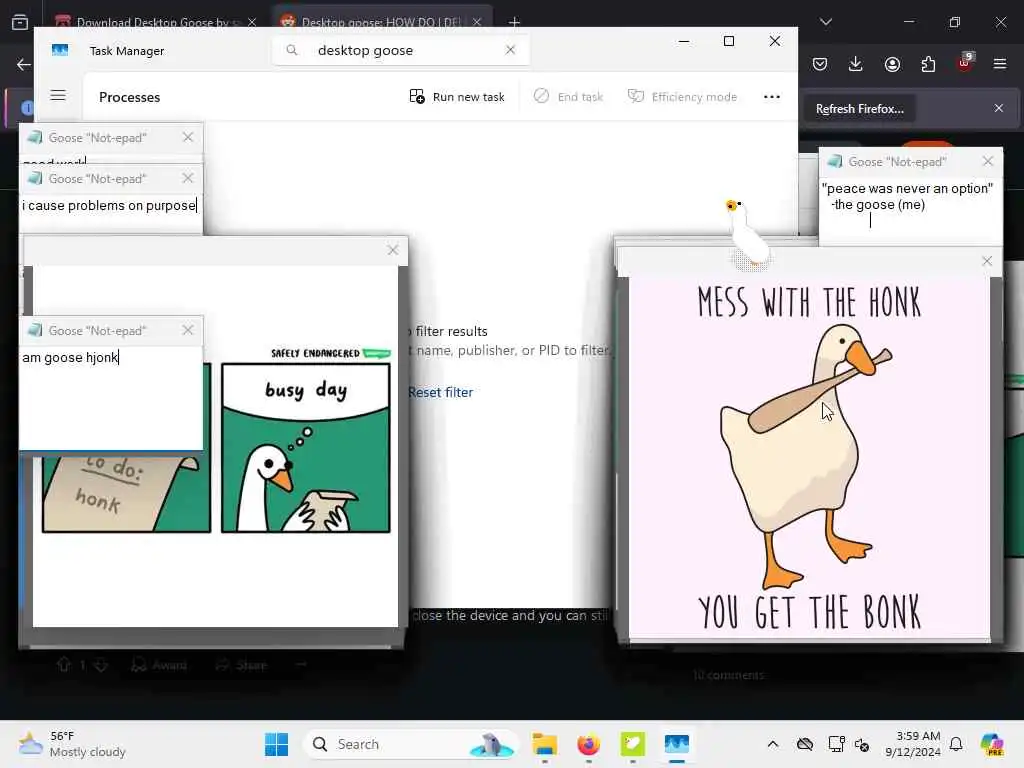This screenshot has height=768, width=1024.
Task: Toggle Efficiency mode in Task Manager
Action: point(682,97)
